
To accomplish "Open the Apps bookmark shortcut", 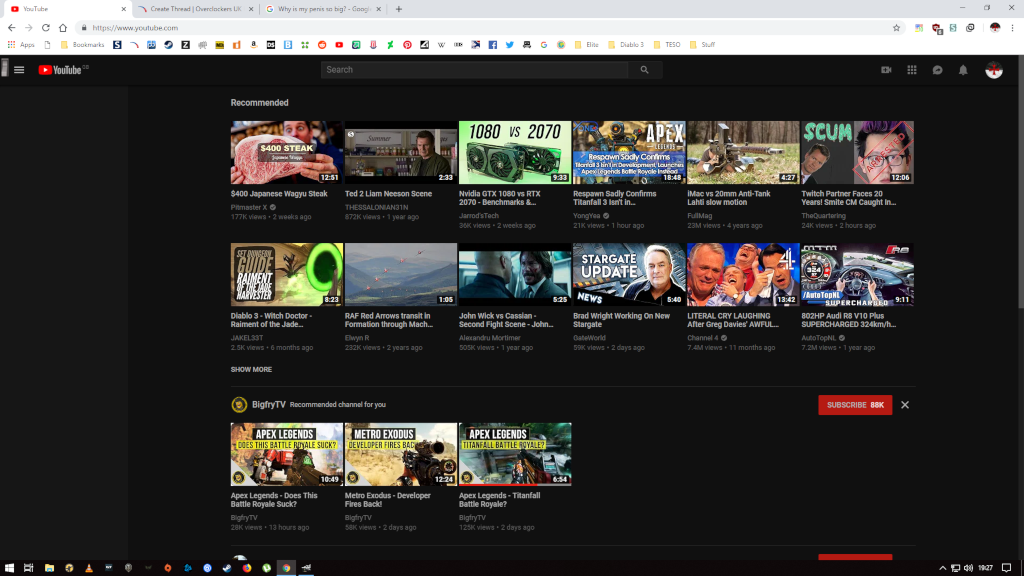I will 21,44.
